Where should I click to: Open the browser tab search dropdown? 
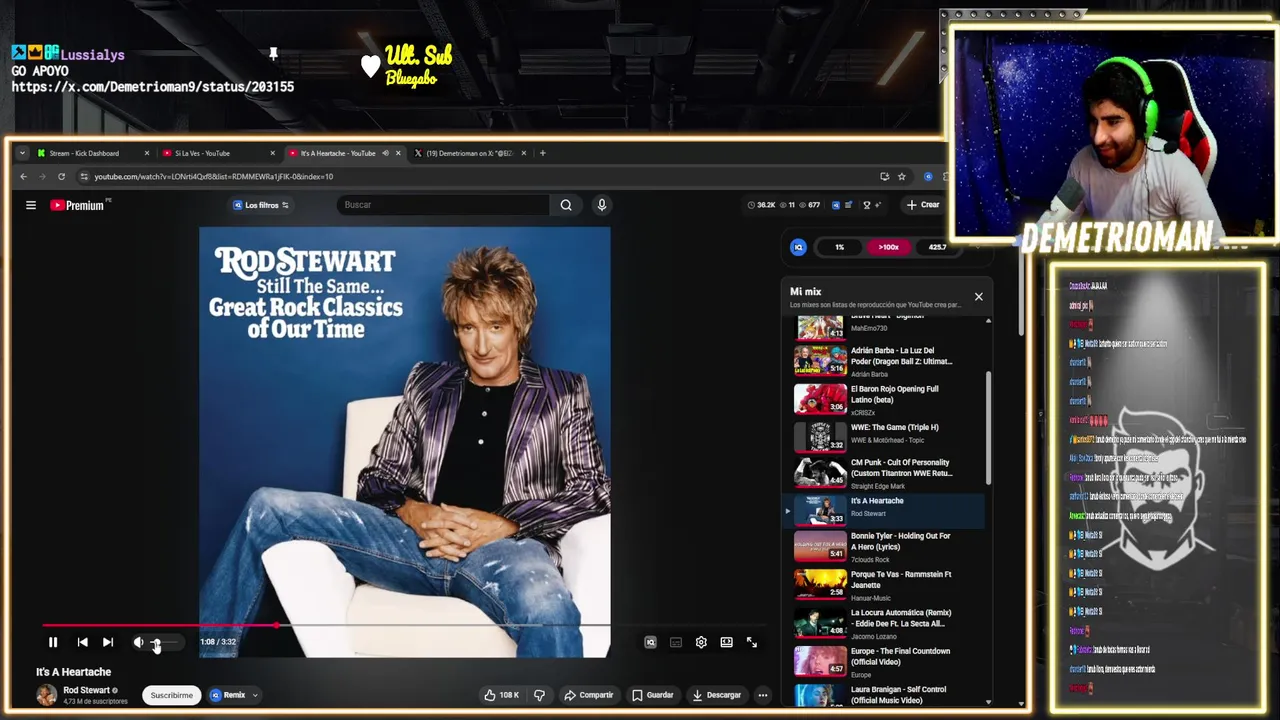(22, 153)
